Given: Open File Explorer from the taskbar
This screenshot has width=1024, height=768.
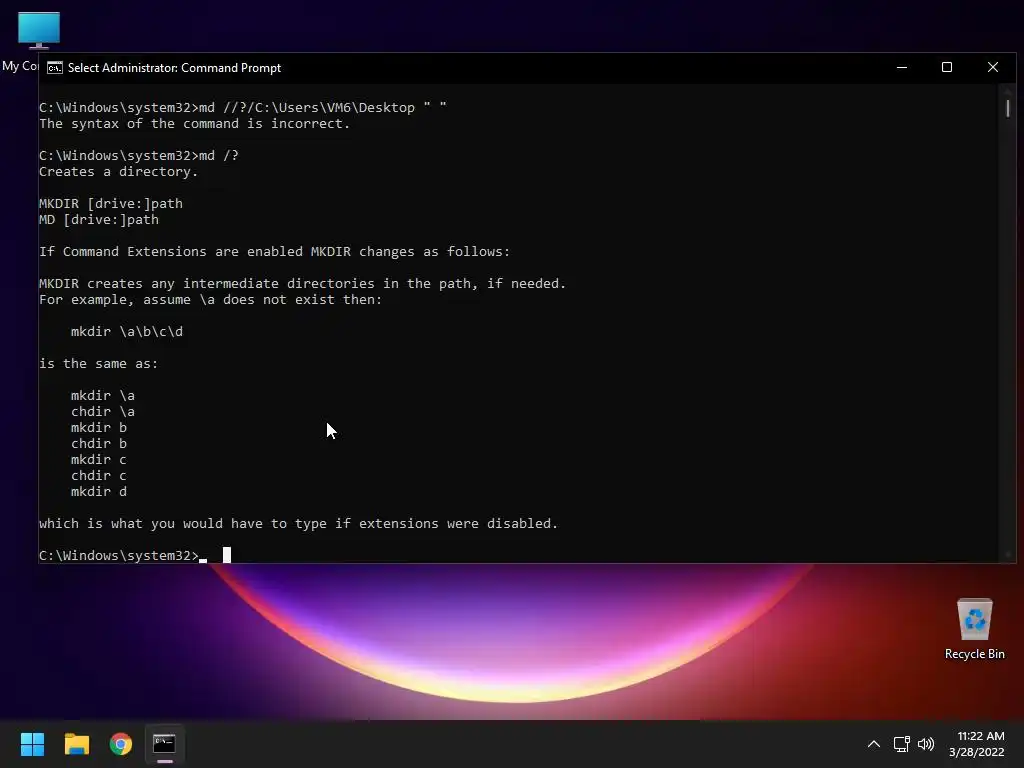Looking at the screenshot, I should (76, 744).
